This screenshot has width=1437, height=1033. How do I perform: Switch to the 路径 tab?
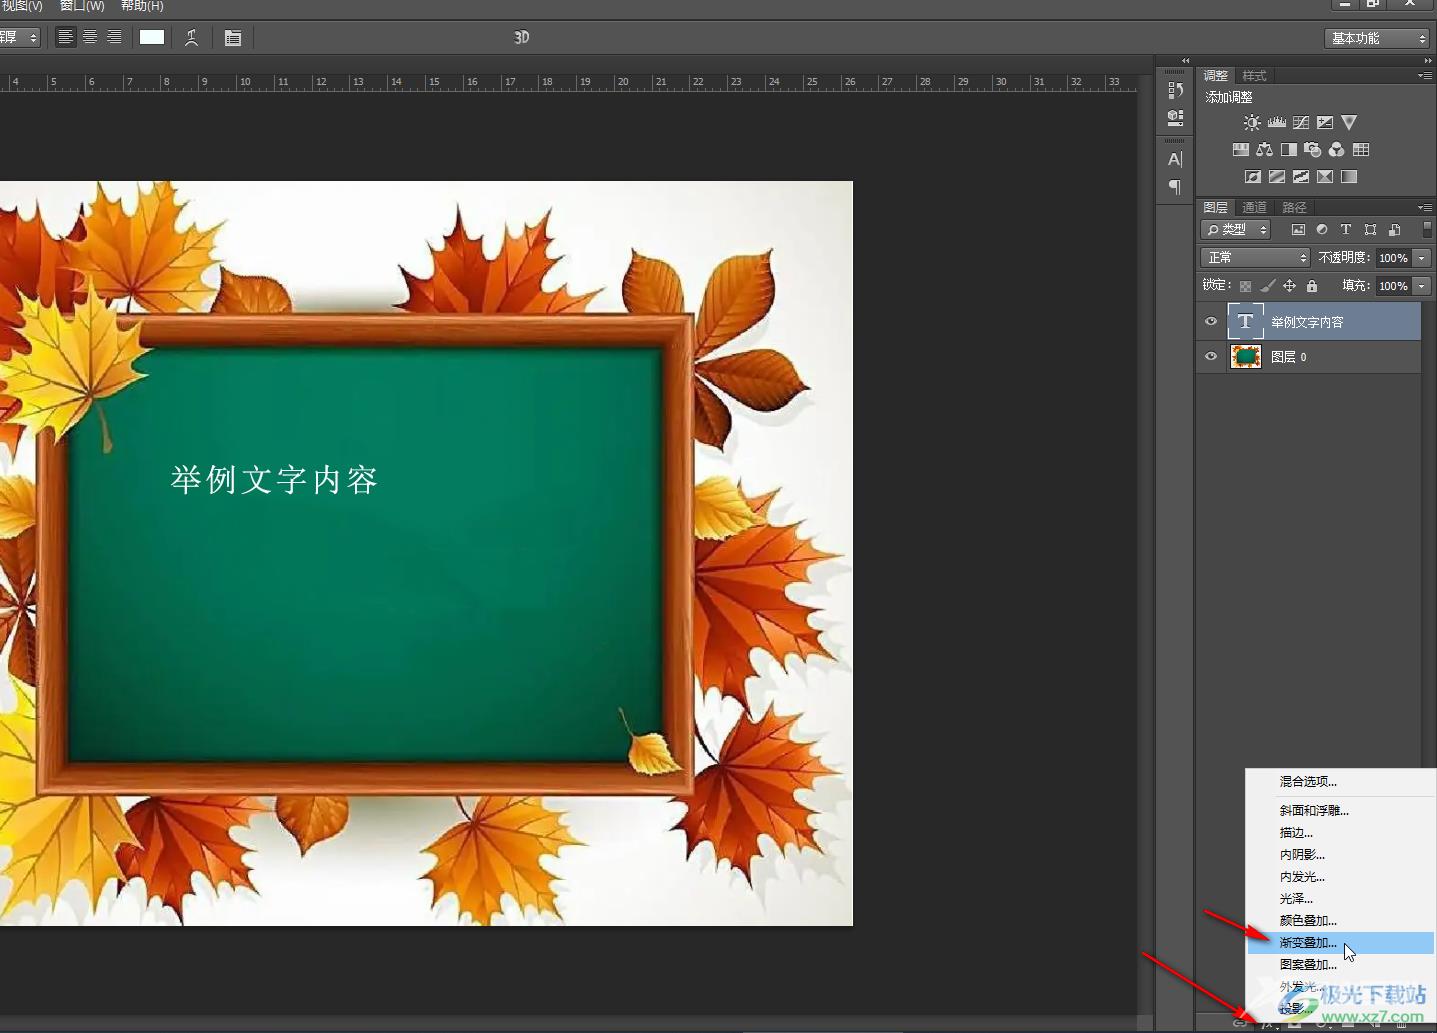1294,207
